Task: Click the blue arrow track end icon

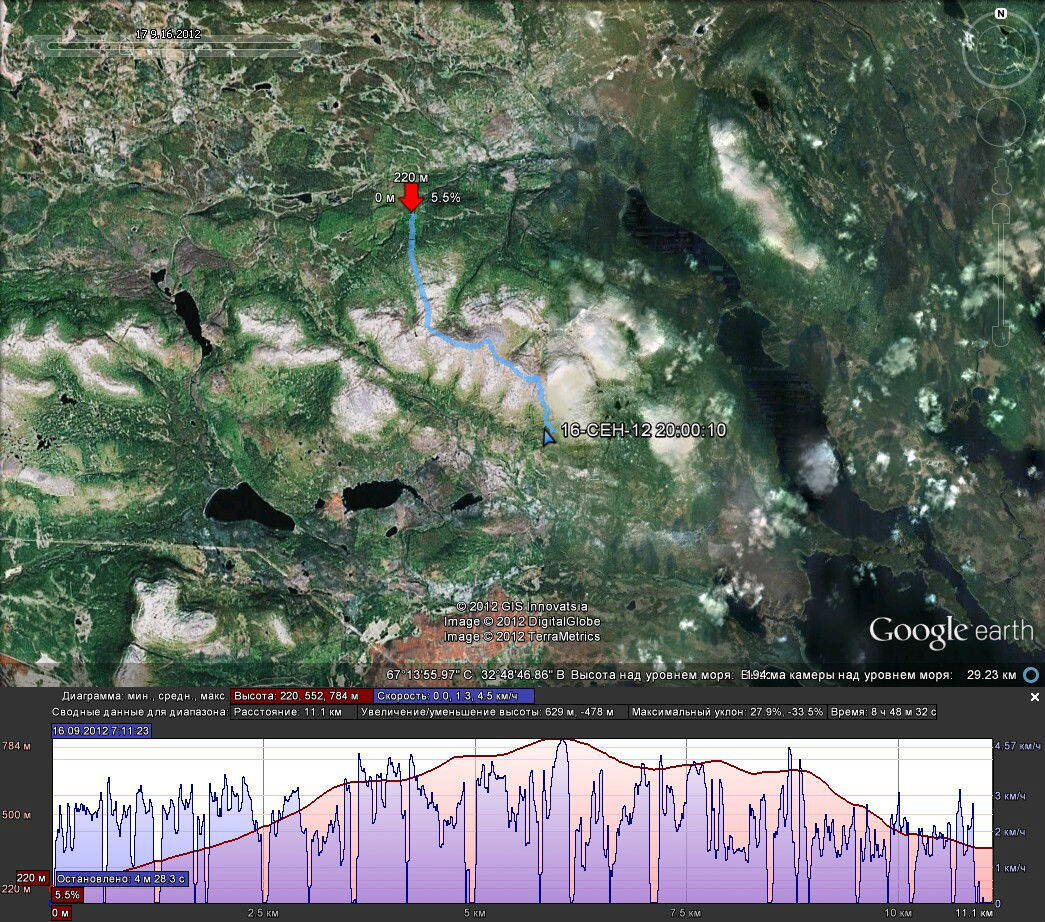Action: point(548,437)
